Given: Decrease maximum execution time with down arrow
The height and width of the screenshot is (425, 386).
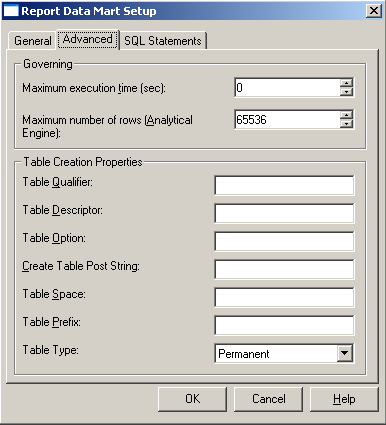Looking at the screenshot, I should (347, 92).
